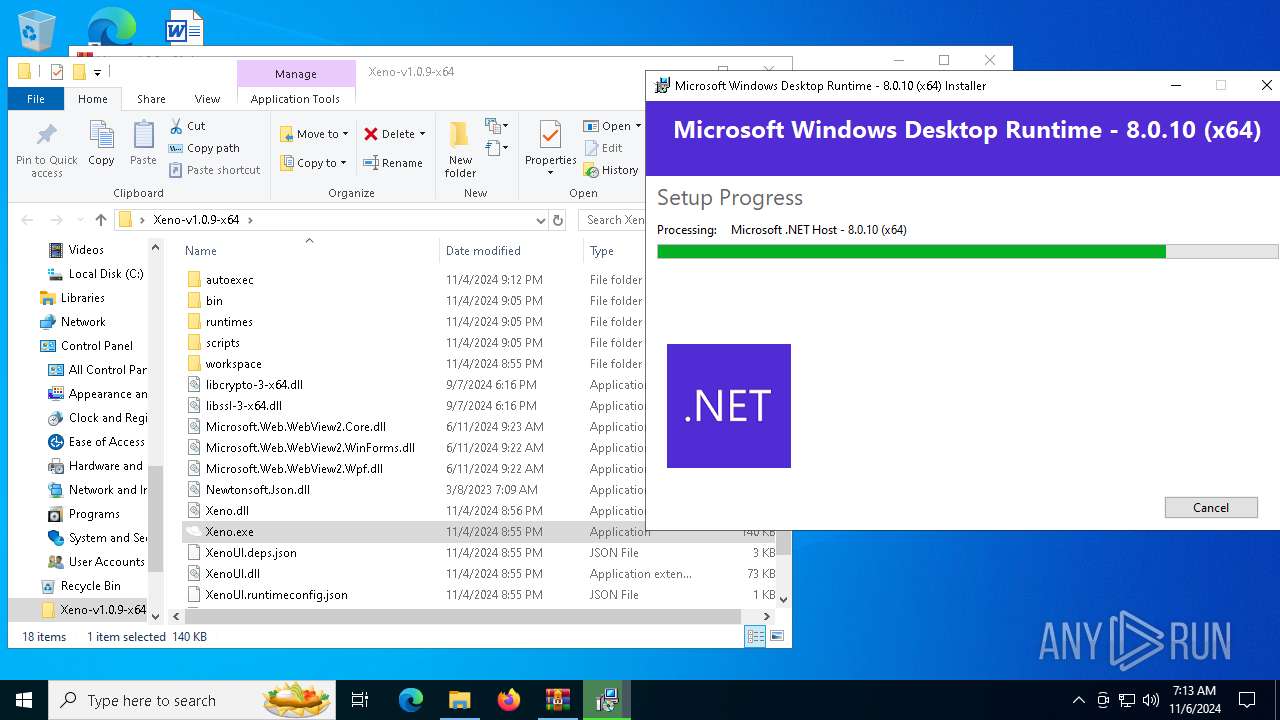
Task: Expand the Move to dropdown
Action: (x=345, y=134)
